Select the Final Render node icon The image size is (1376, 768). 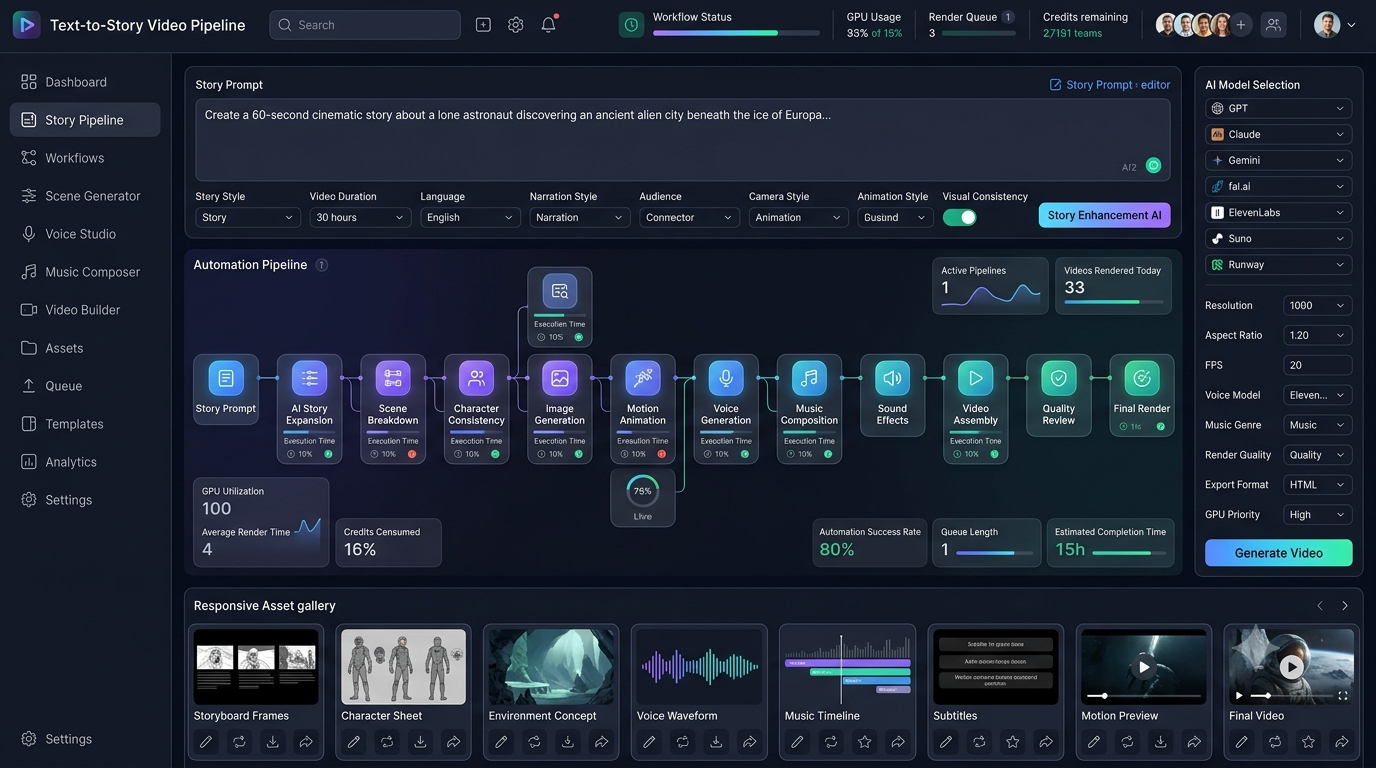pyautogui.click(x=1142, y=378)
